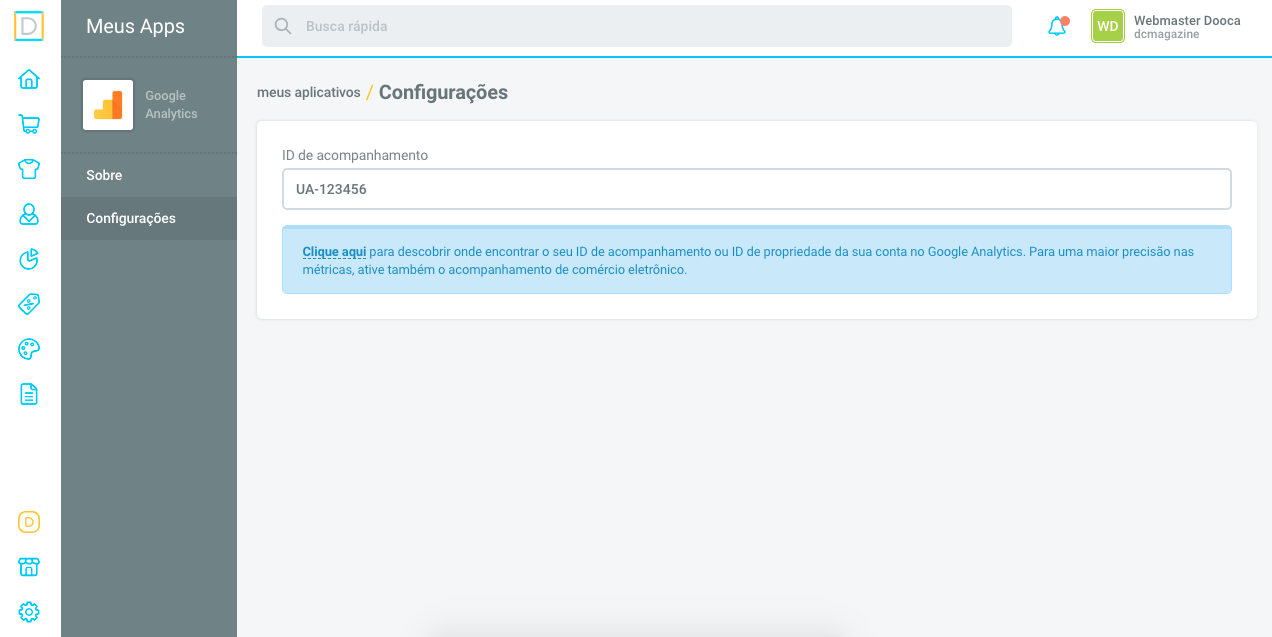Viewport: 1272px width, 637px height.
Task: Click the search magnifier icon
Action: [x=283, y=26]
